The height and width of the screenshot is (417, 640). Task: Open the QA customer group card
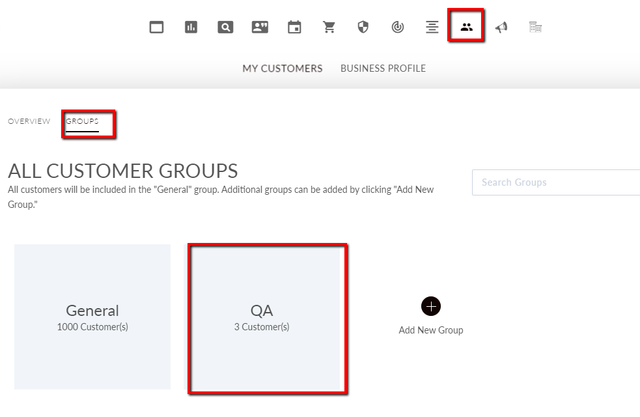coord(266,317)
